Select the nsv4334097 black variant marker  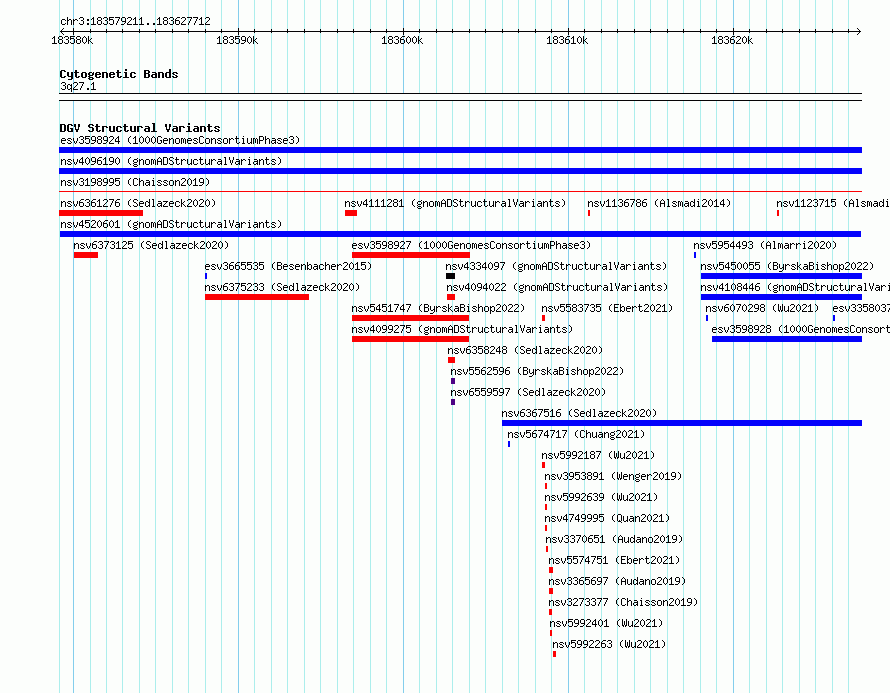coord(450,276)
